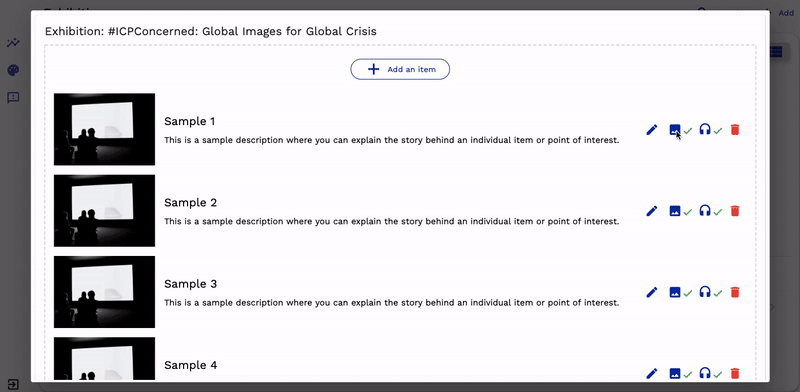Open image icon for Sample 2
The width and height of the screenshot is (800, 392).
[x=674, y=211]
